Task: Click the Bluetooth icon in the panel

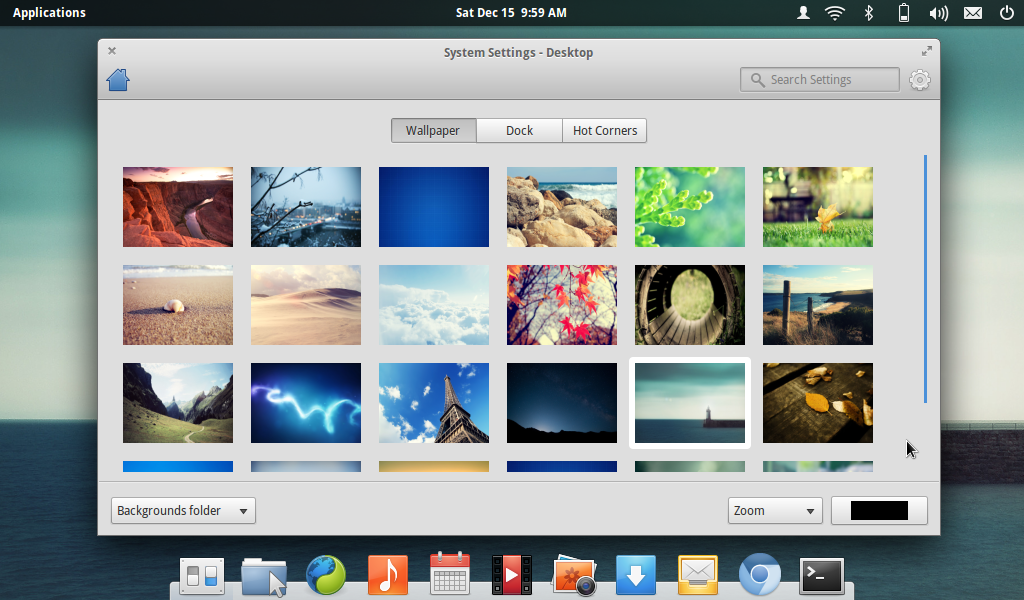Action: [x=868, y=13]
